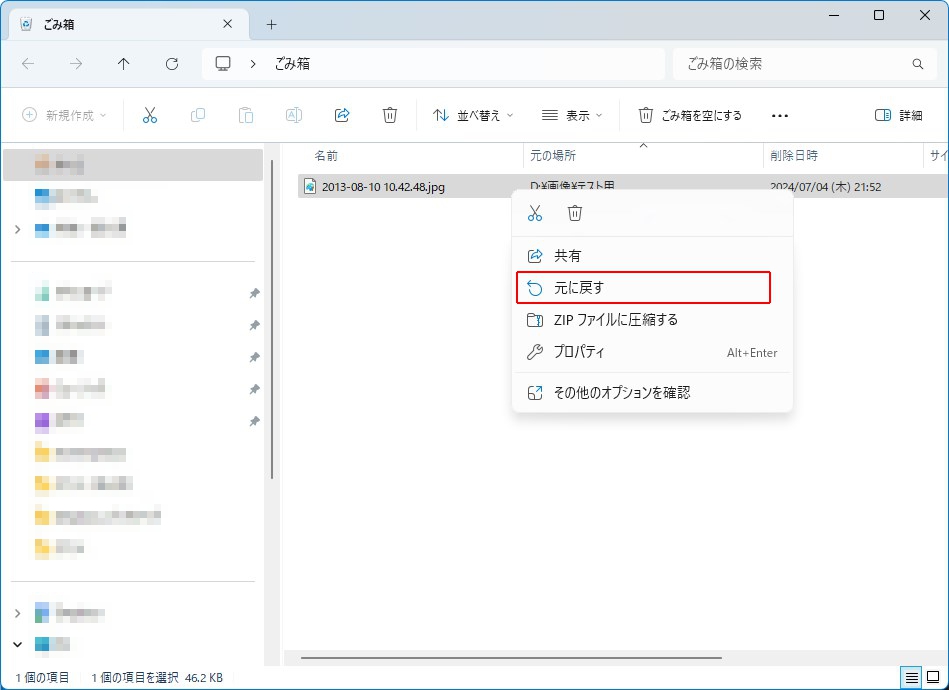
Task: Switch to details list view icon in status bar
Action: [x=911, y=677]
